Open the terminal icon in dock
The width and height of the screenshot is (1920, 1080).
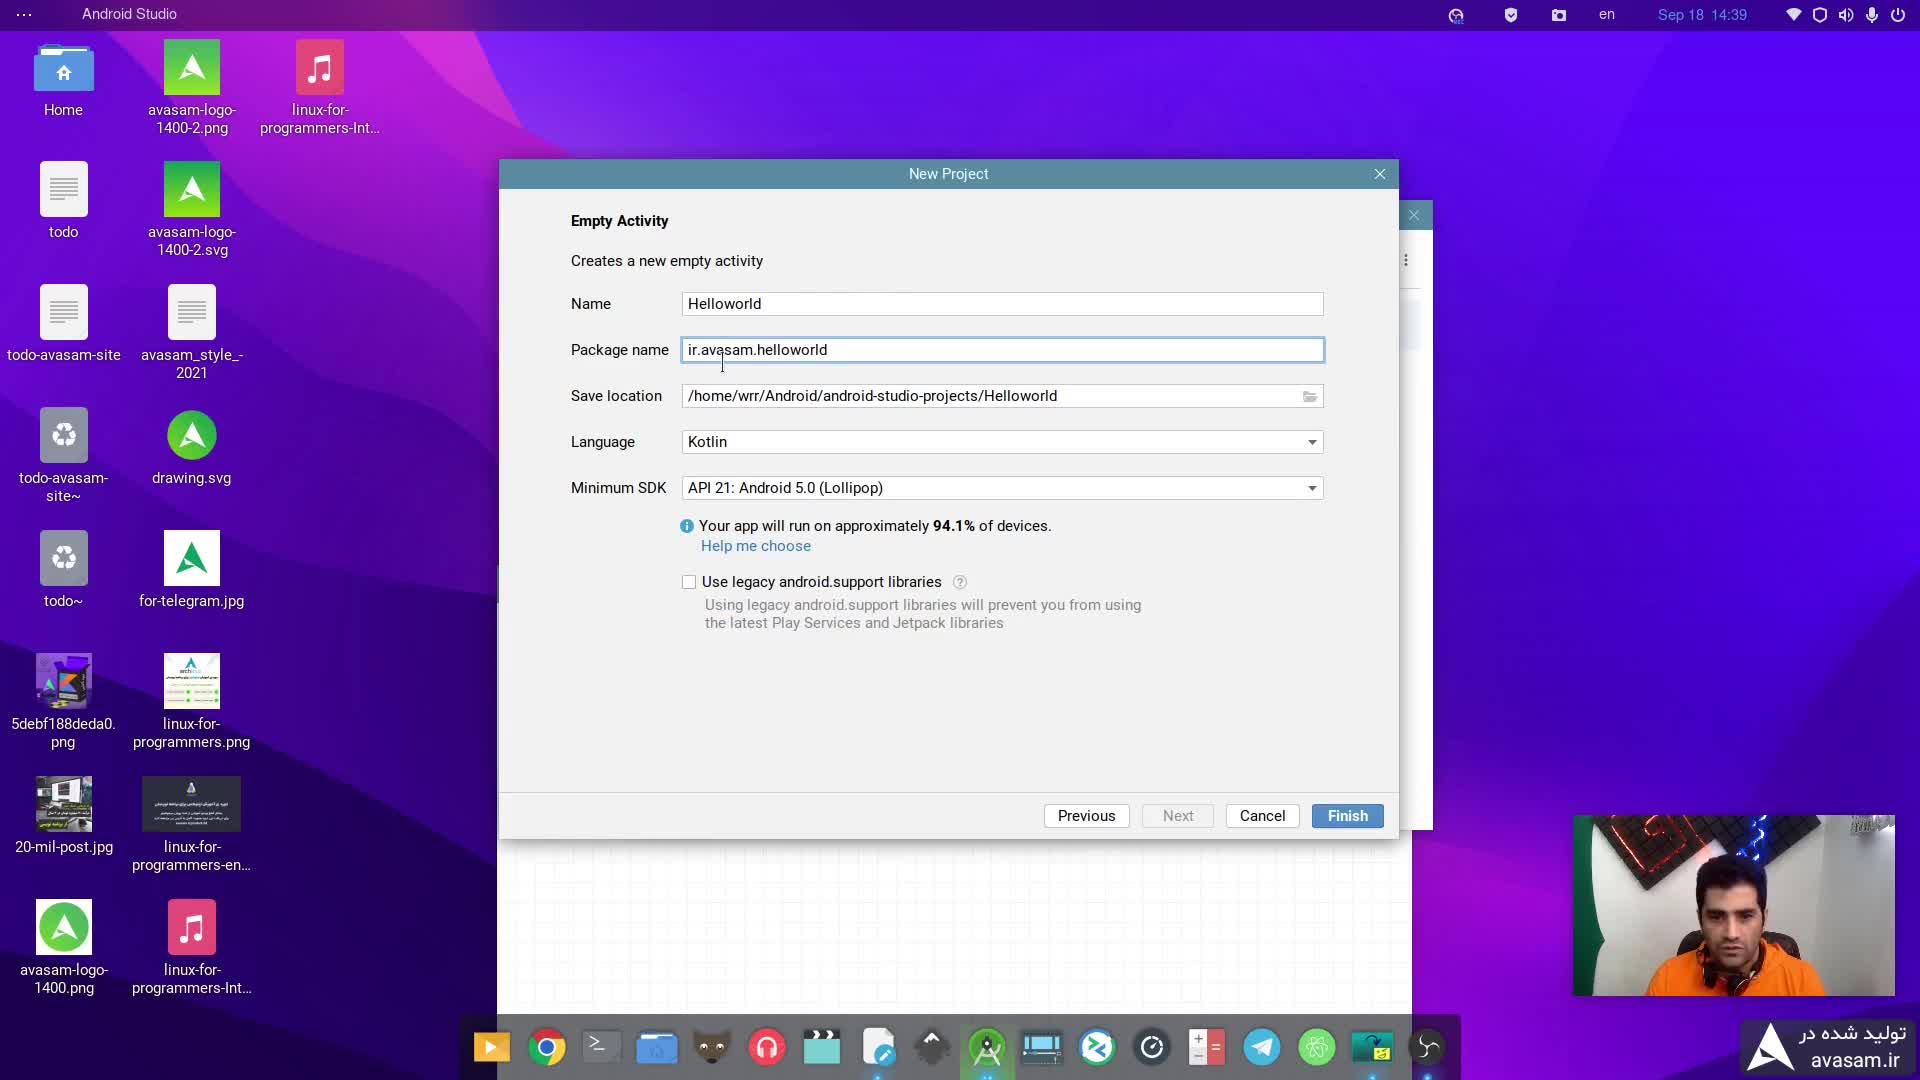601,1047
